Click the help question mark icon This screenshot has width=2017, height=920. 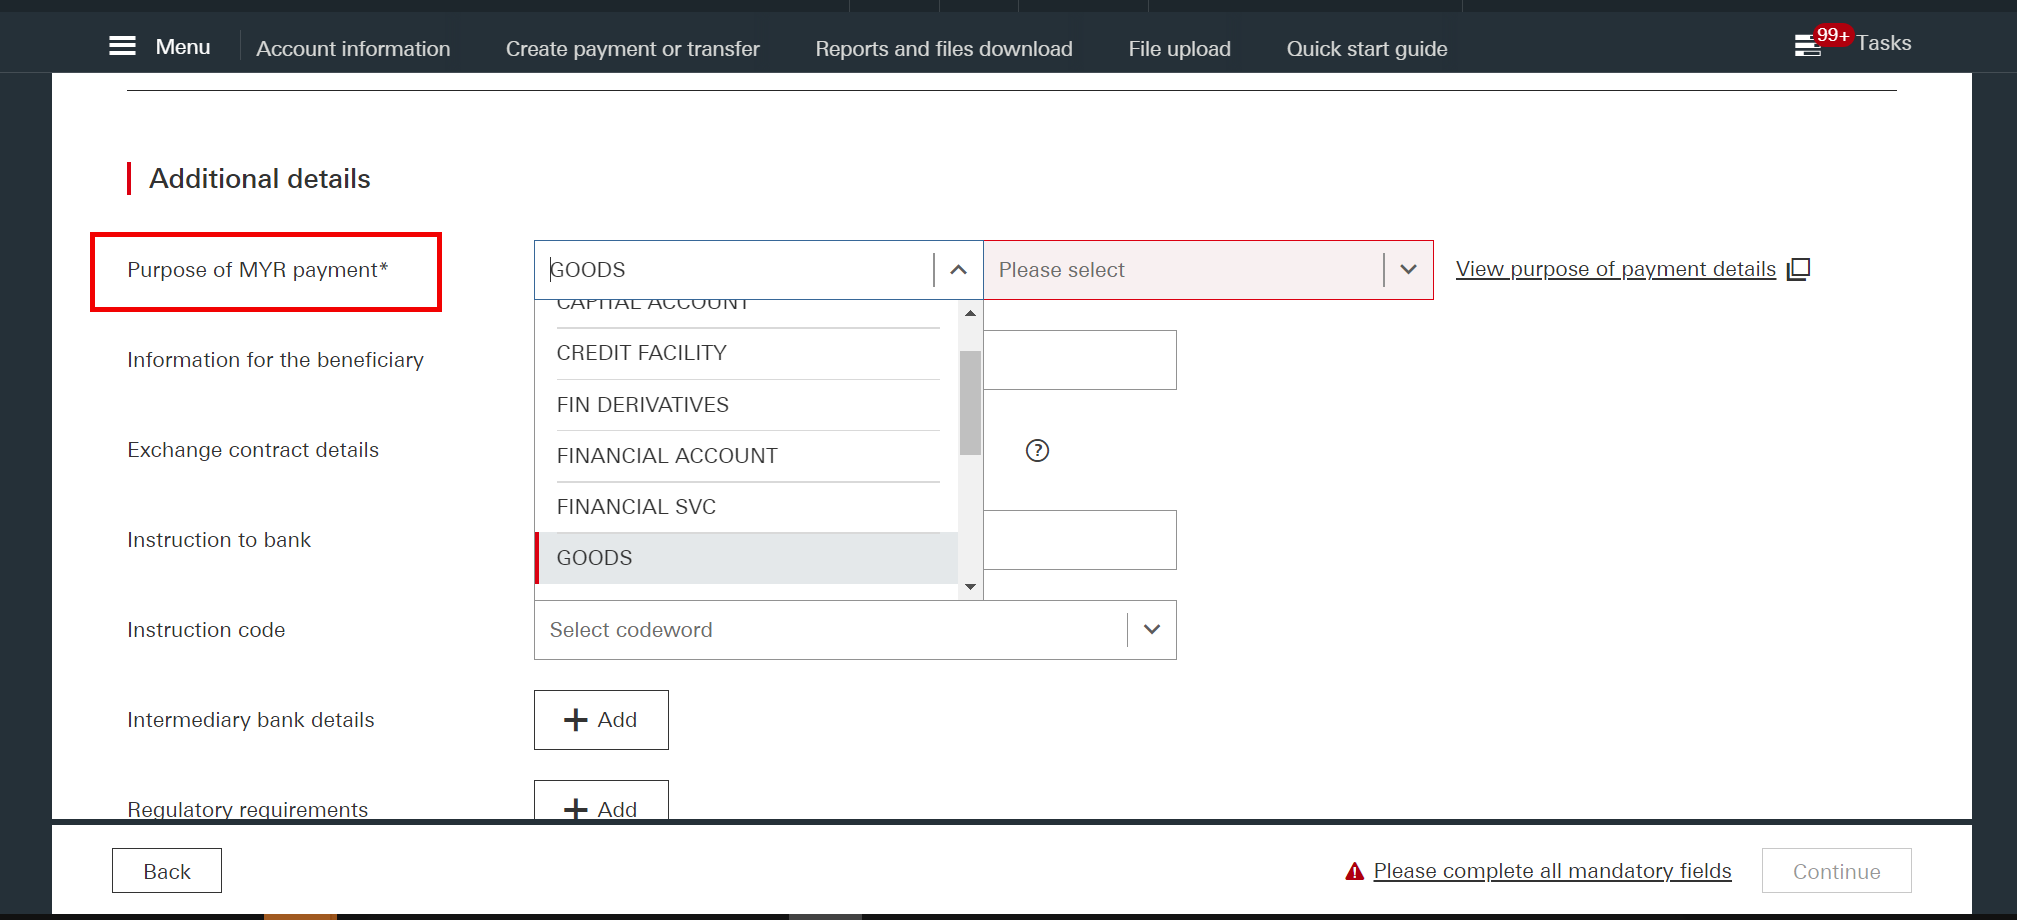click(x=1037, y=450)
